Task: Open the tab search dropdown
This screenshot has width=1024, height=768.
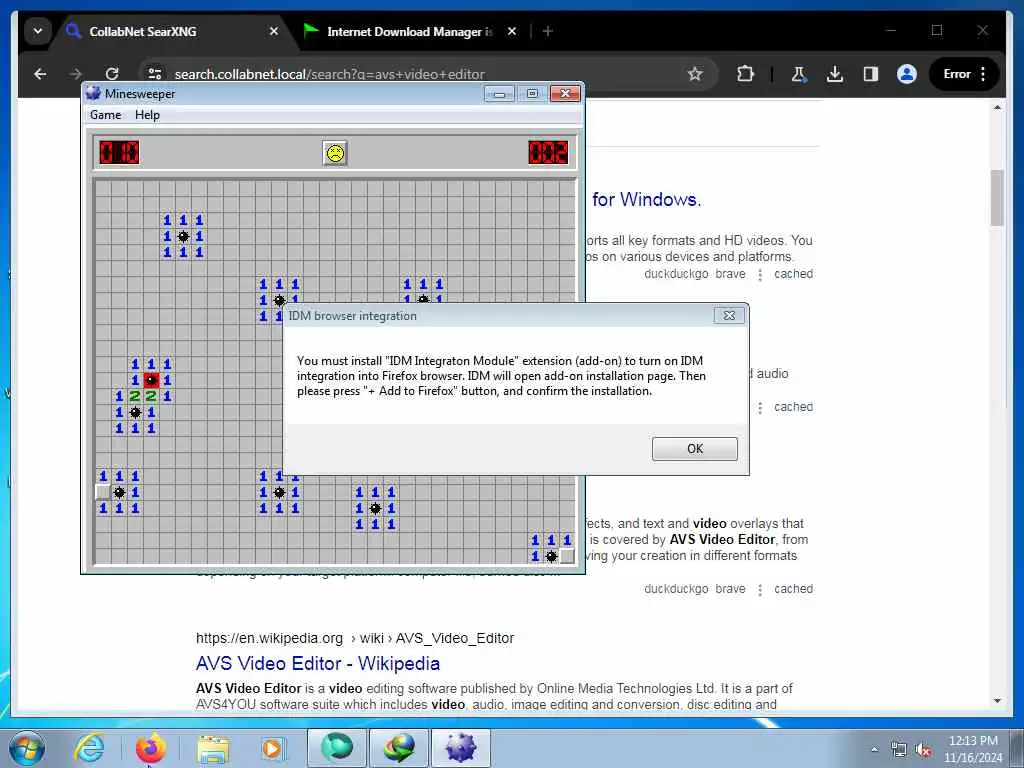Action: coord(38,31)
